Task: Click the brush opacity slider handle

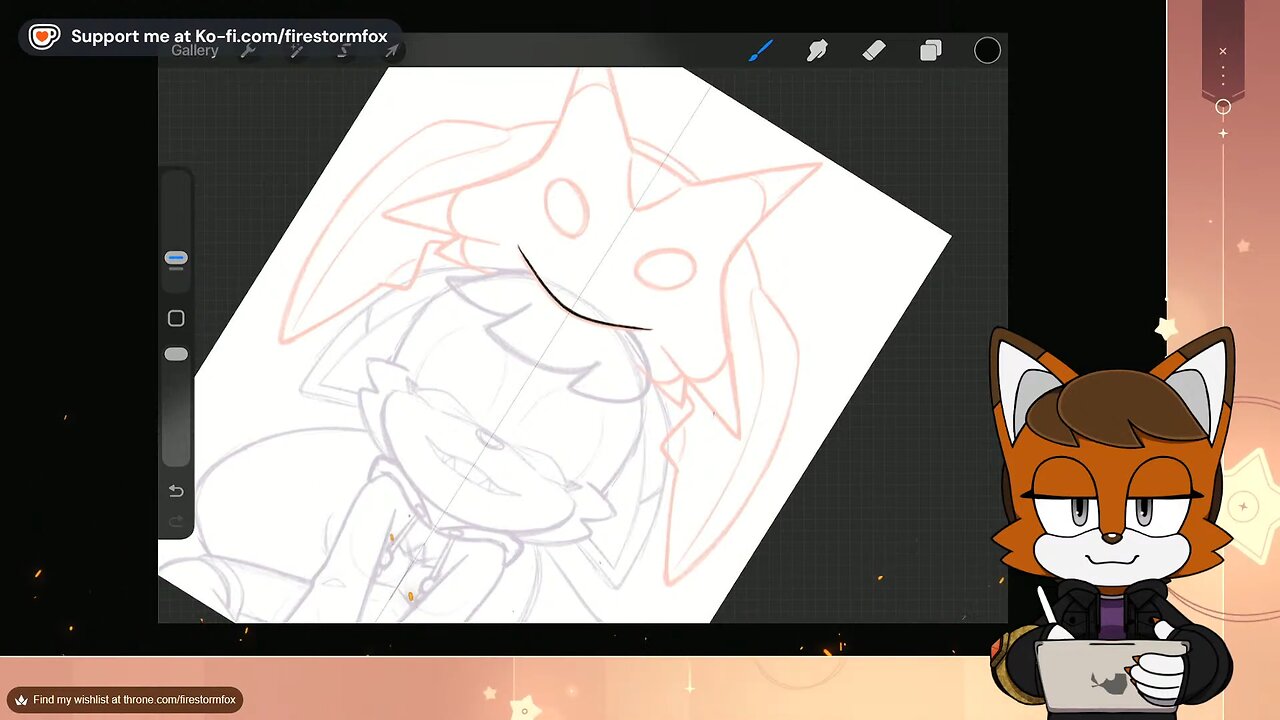Action: tap(176, 354)
